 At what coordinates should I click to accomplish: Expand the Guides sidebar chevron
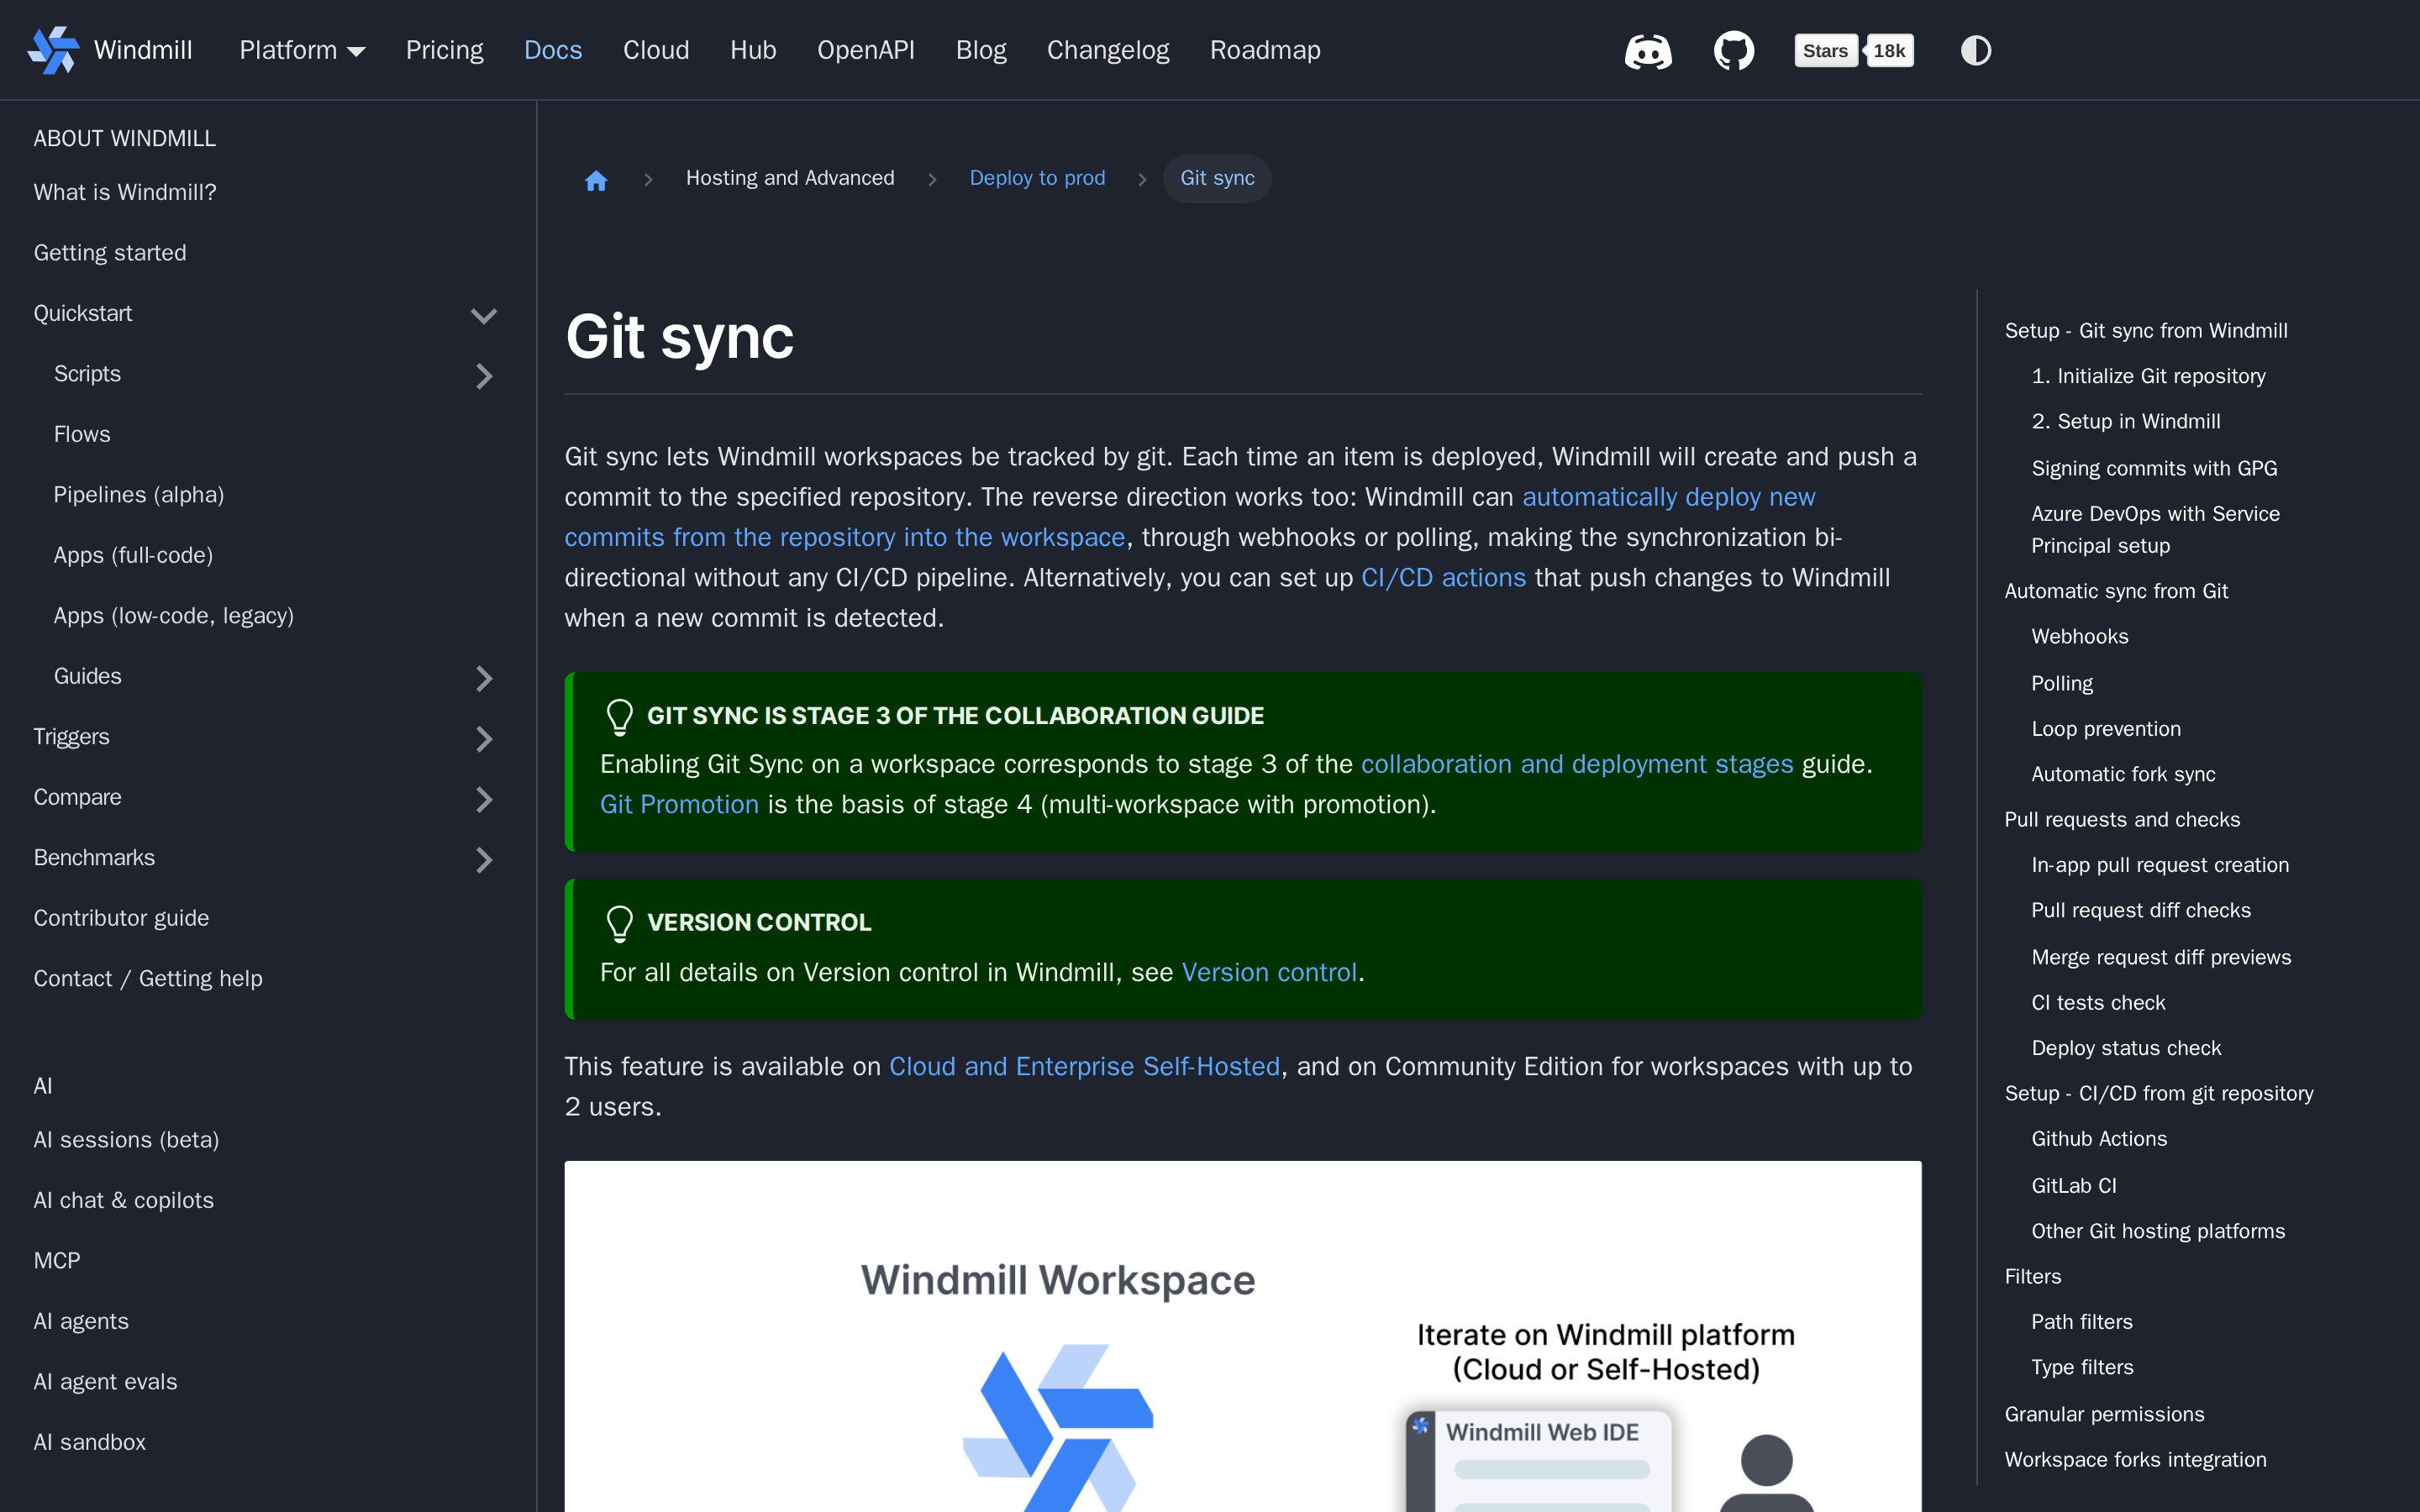483,678
